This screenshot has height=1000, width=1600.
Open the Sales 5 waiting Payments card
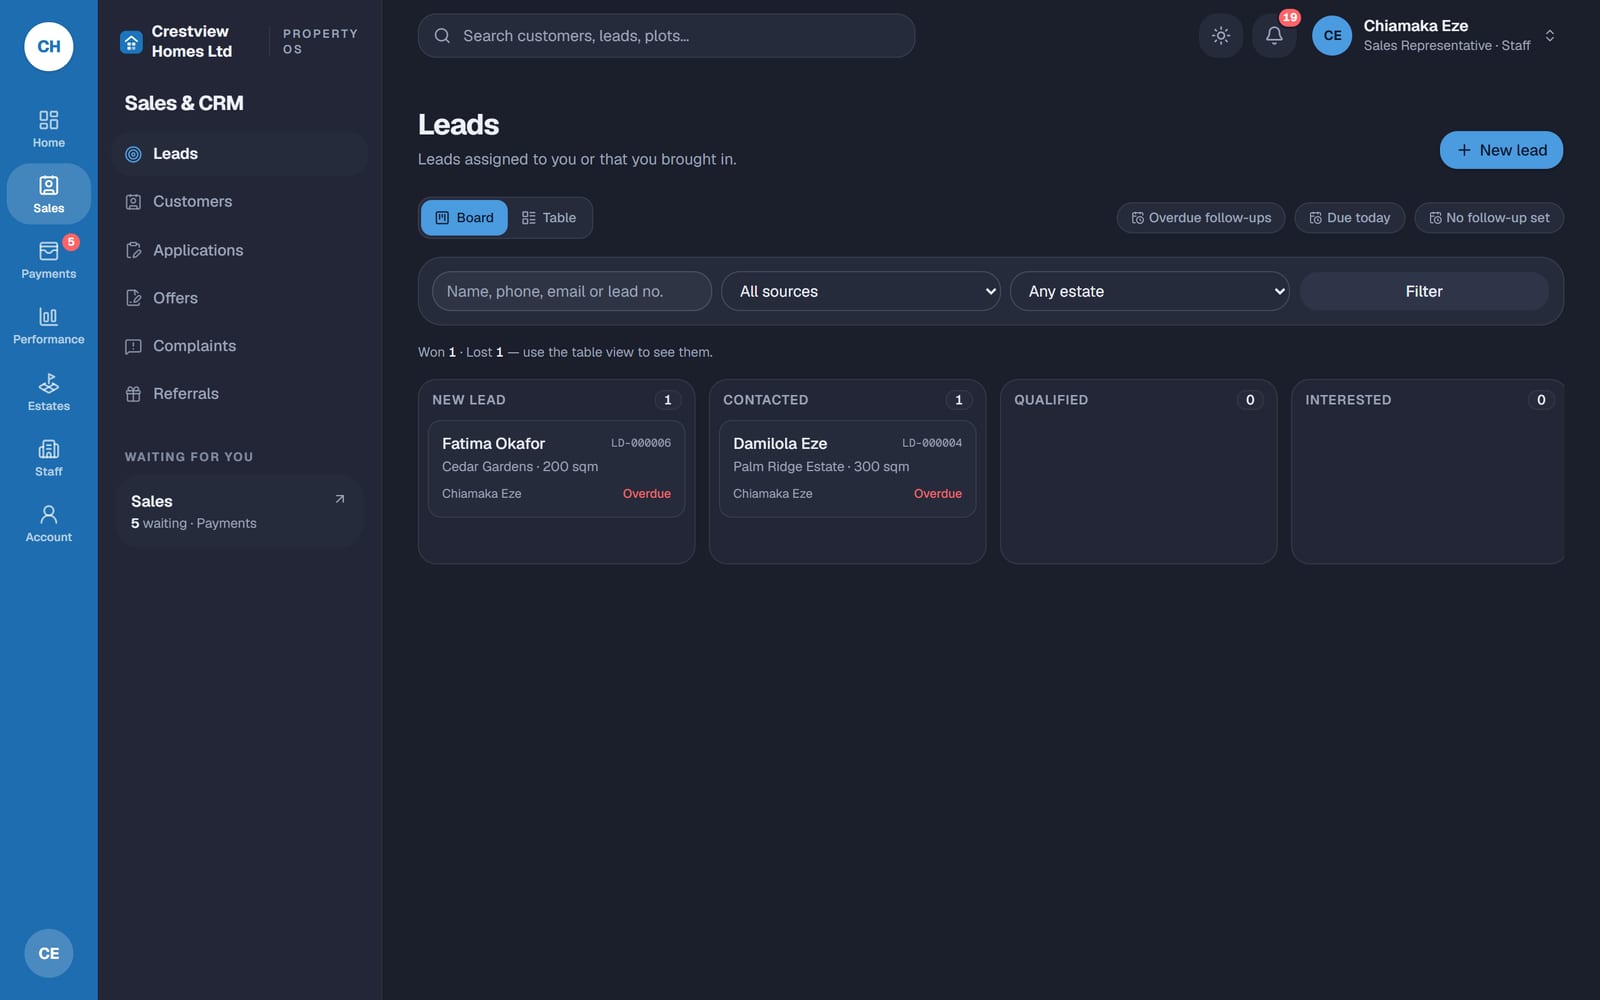pos(240,511)
